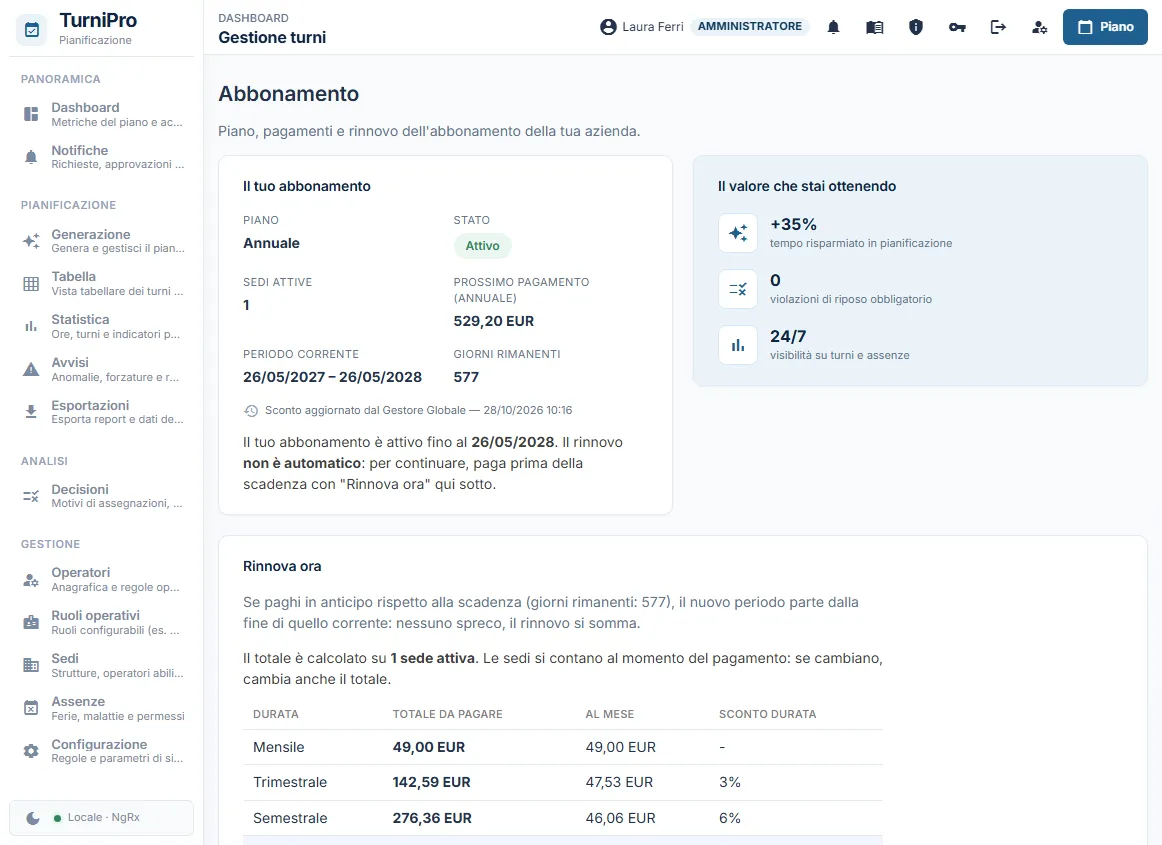Image resolution: width=1162 pixels, height=845 pixels.
Task: Open the Assenze page
Action: 102,708
